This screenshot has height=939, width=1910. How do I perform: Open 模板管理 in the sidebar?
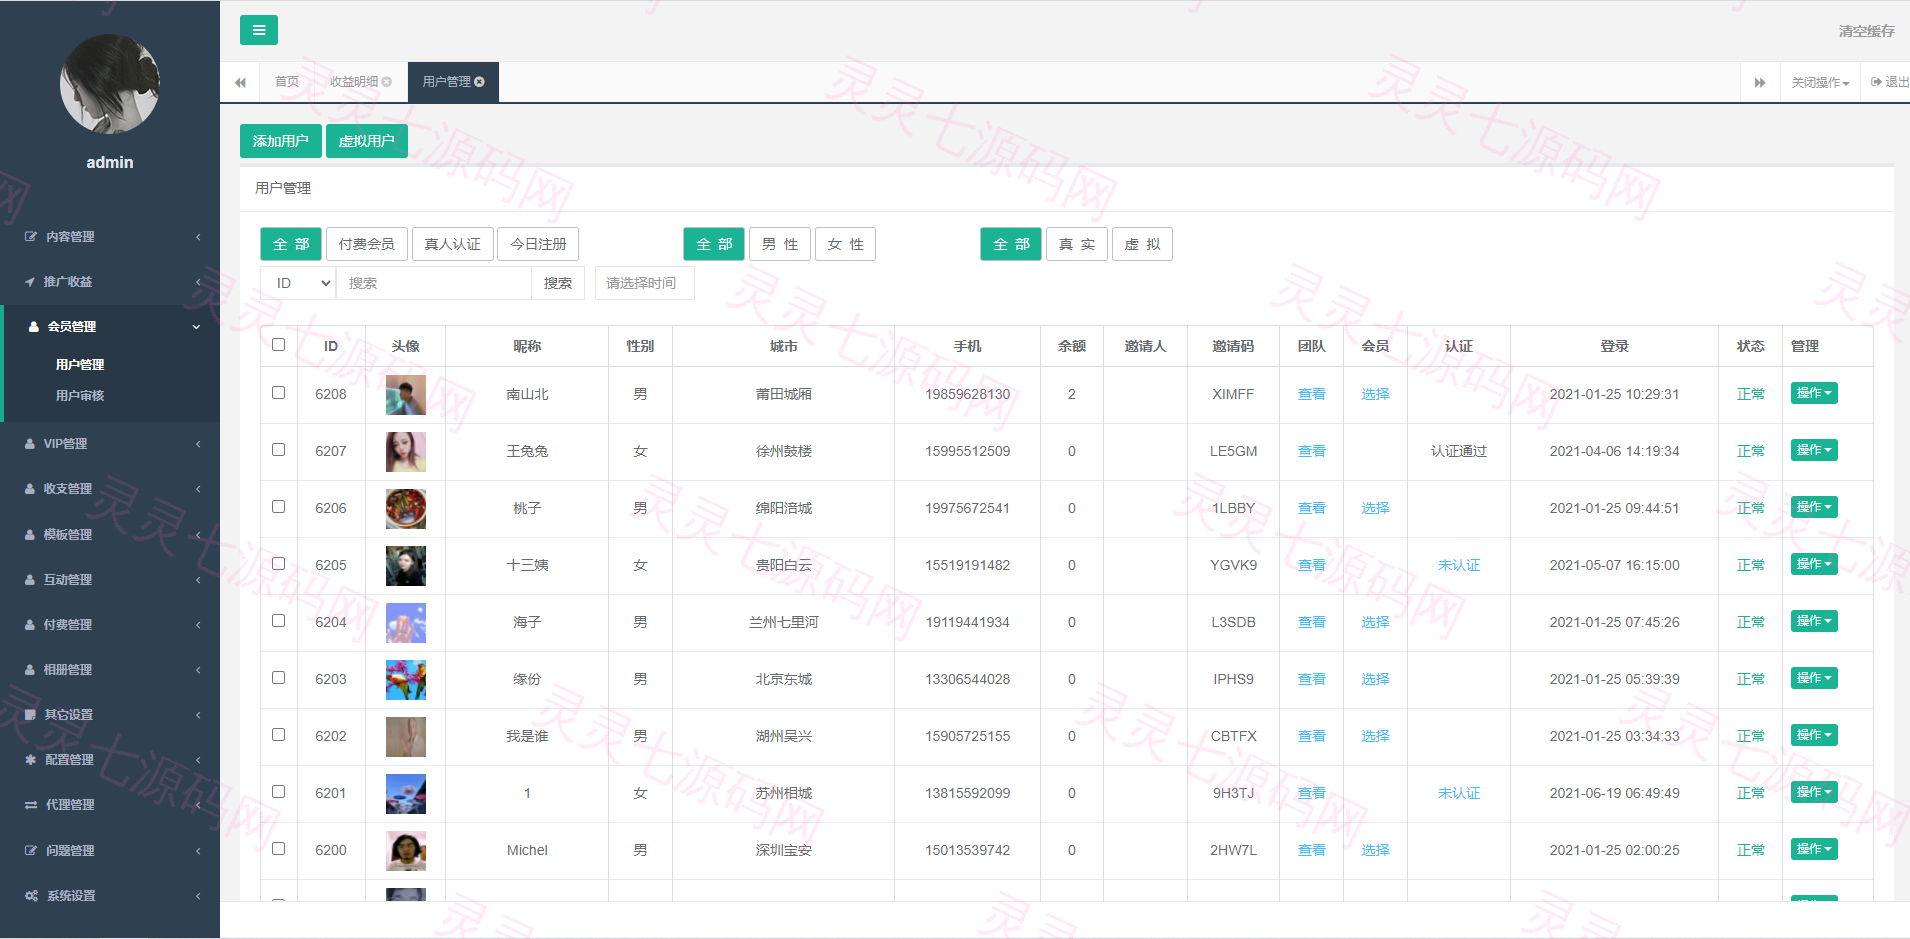click(x=110, y=535)
